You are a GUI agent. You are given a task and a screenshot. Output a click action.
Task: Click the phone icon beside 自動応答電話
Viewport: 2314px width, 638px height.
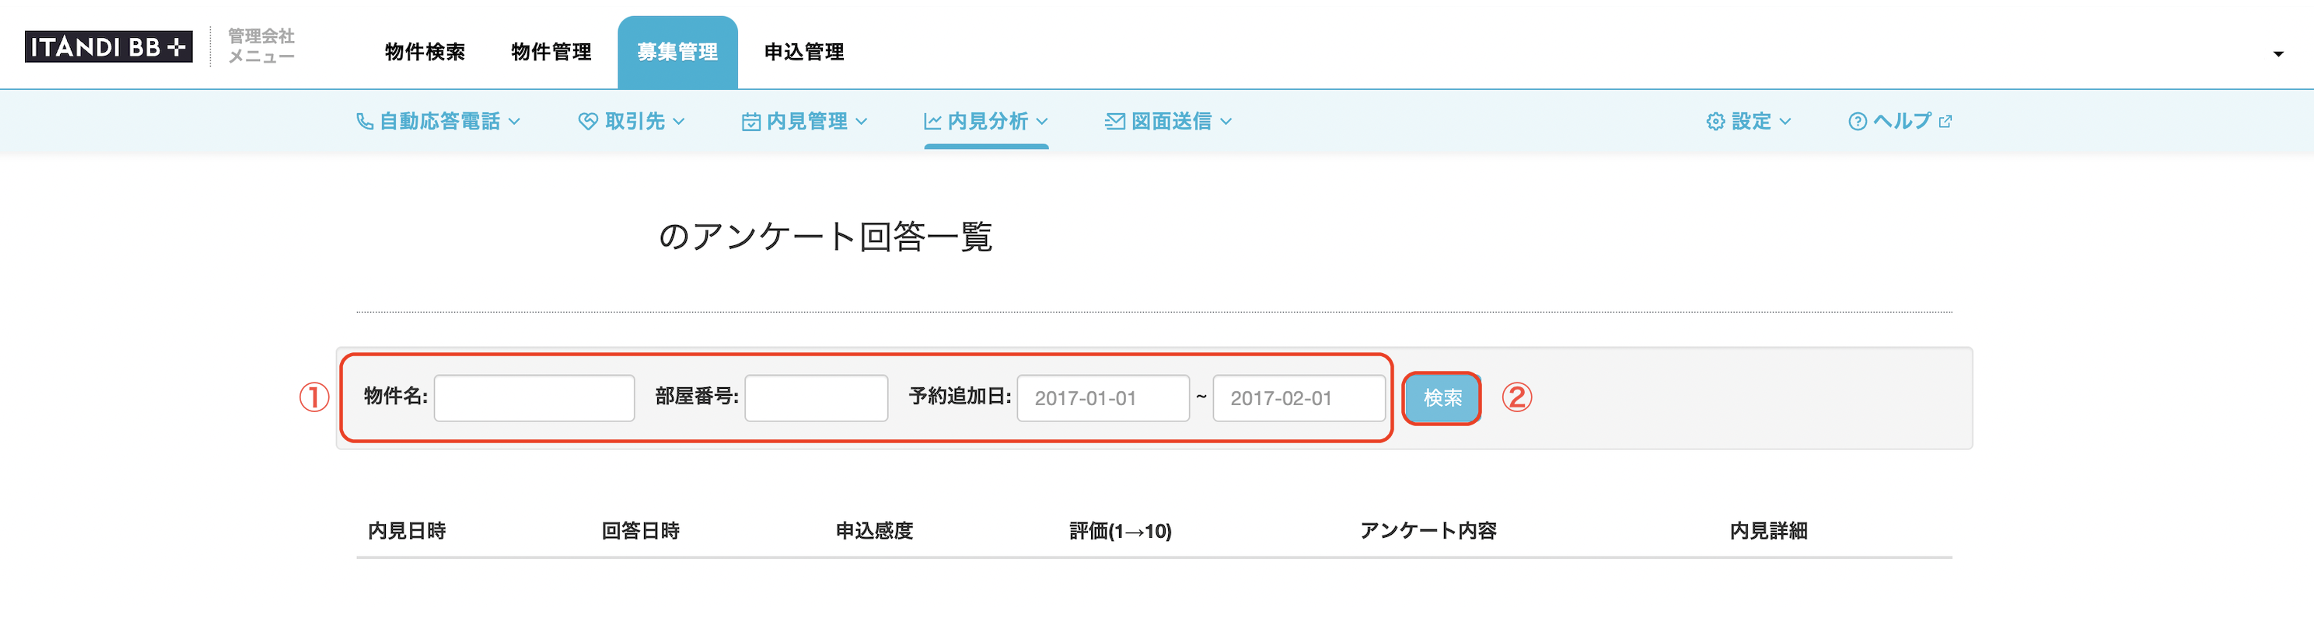[365, 121]
